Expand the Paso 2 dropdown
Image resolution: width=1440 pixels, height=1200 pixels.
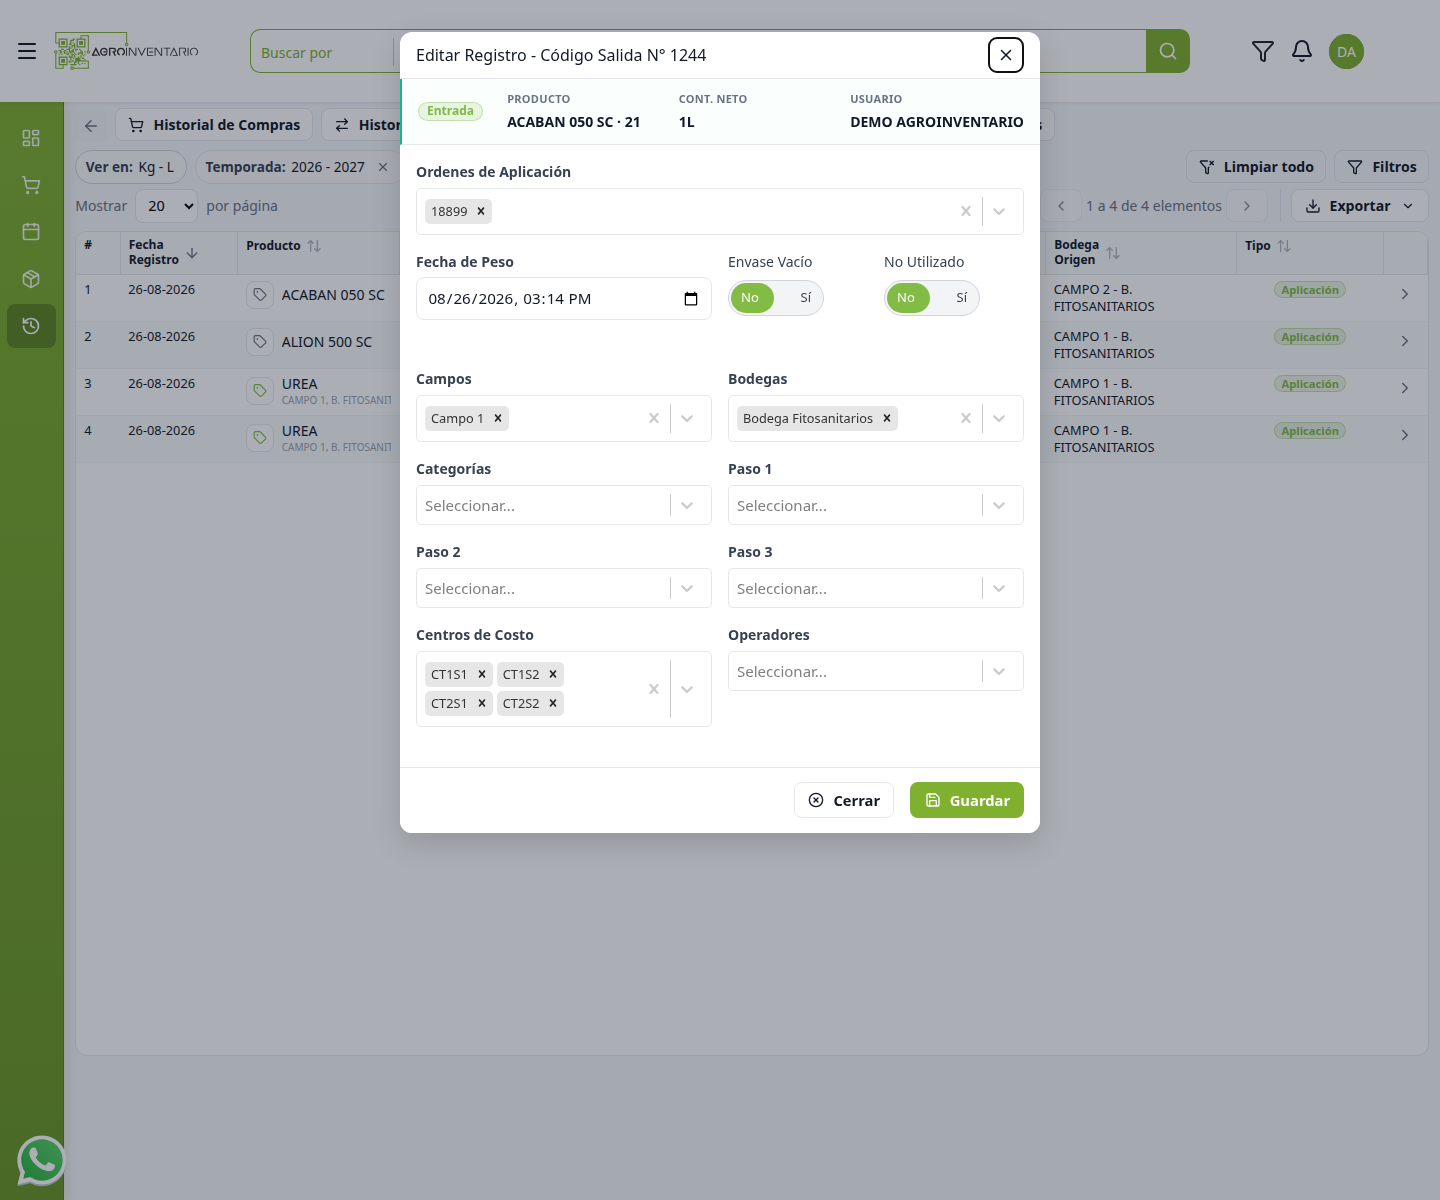[687, 588]
